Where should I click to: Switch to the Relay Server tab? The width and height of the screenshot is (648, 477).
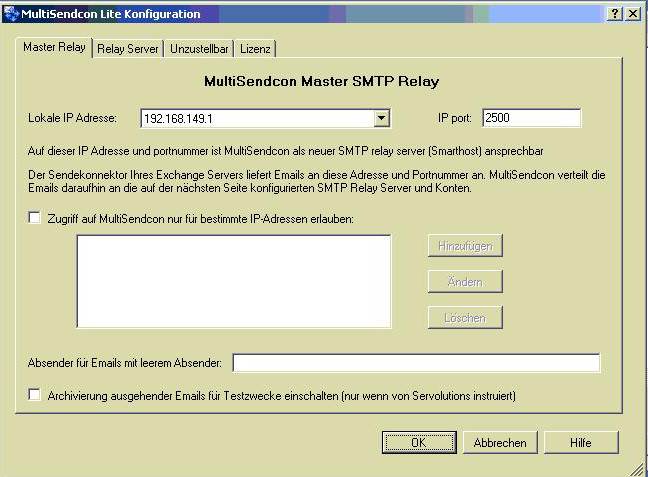click(128, 48)
